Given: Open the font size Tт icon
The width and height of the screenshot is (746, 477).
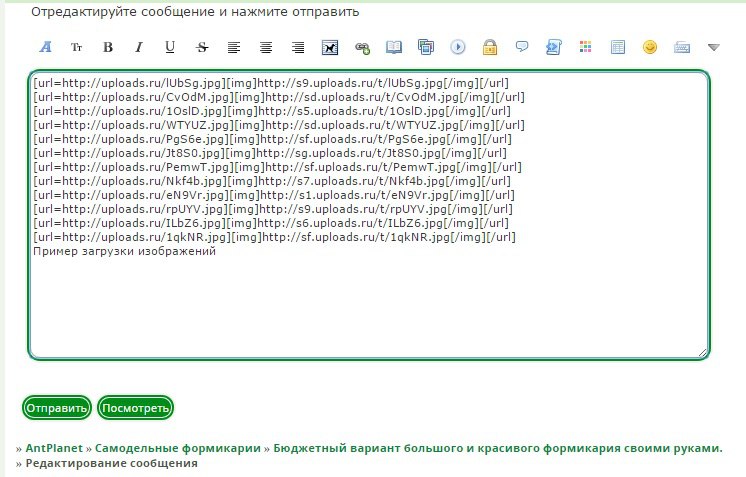Looking at the screenshot, I should 76,47.
